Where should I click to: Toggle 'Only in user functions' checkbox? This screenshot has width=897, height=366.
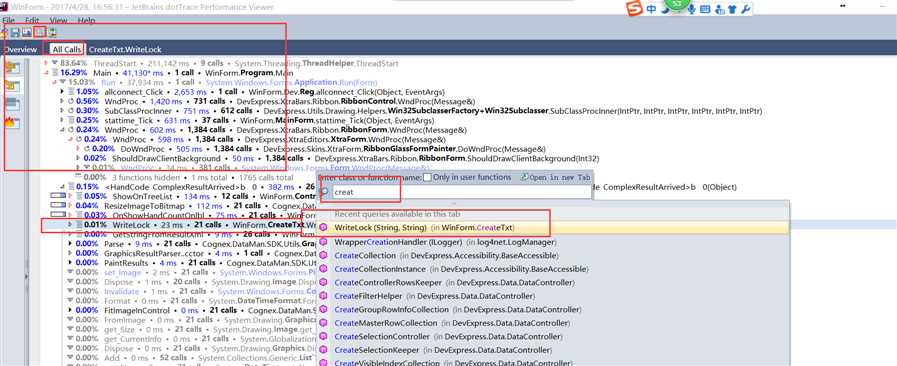[428, 177]
